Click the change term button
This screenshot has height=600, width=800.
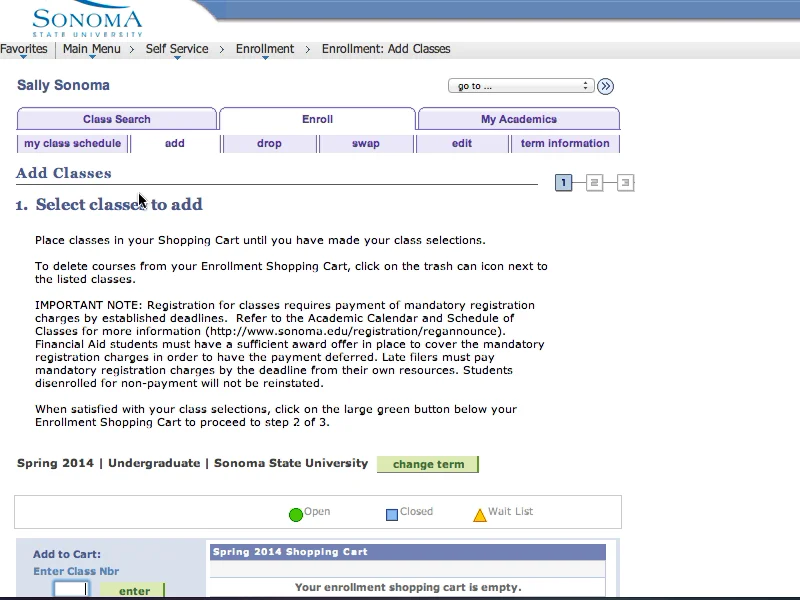(x=428, y=464)
